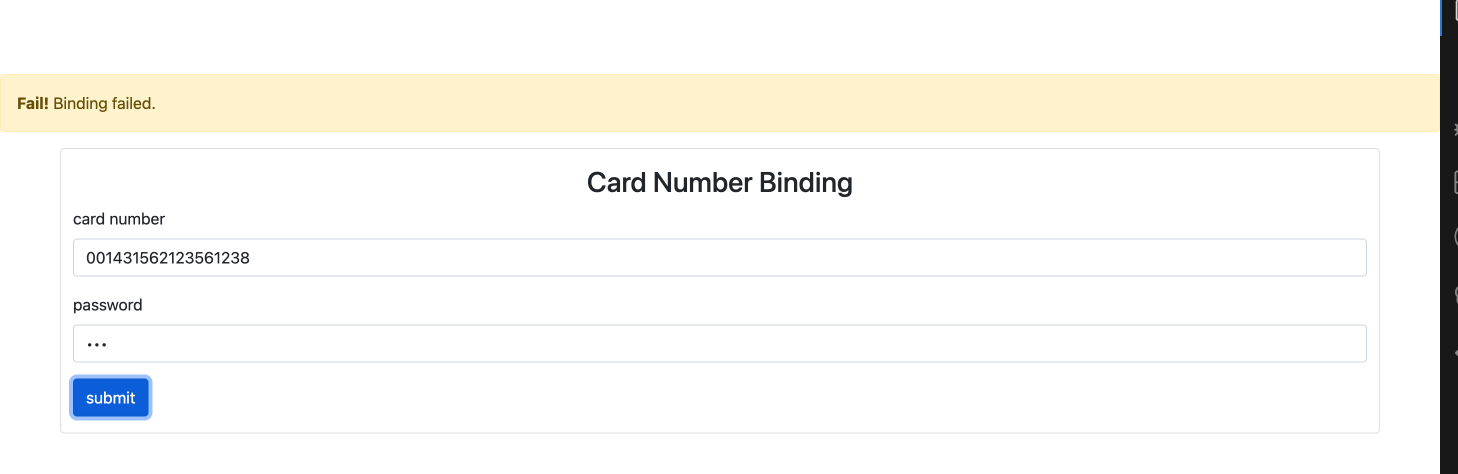Click the "Binding failed." message text

point(105,104)
